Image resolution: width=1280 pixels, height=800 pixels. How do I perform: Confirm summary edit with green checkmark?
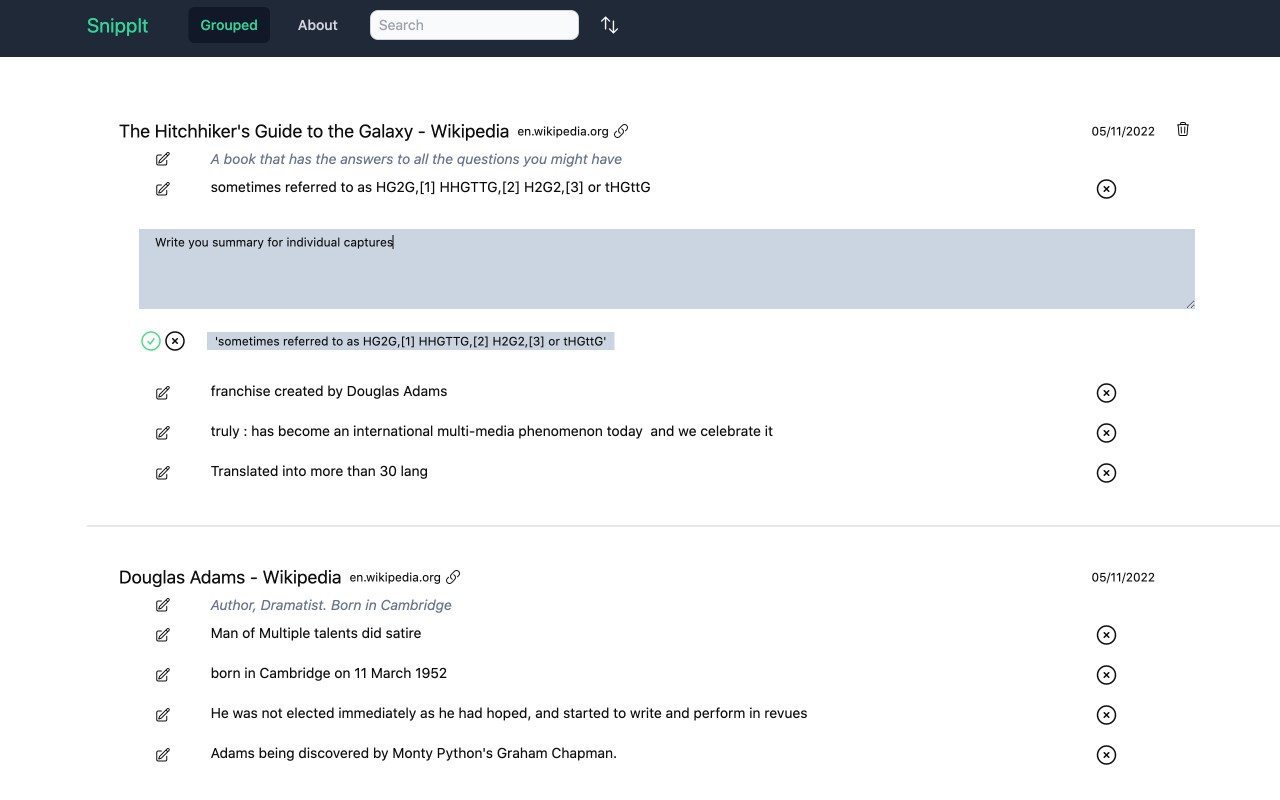point(150,340)
